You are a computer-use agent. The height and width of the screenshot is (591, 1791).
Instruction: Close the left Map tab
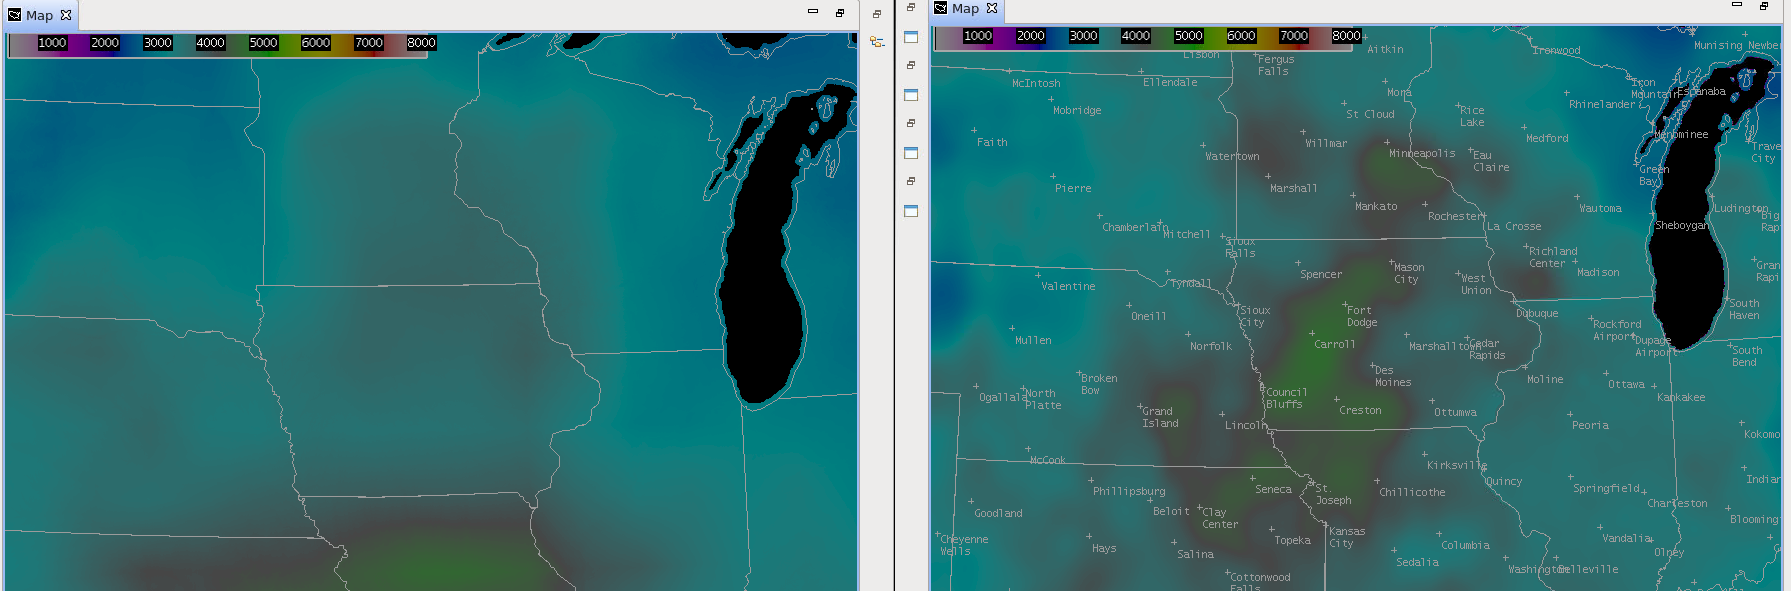[x=66, y=15]
